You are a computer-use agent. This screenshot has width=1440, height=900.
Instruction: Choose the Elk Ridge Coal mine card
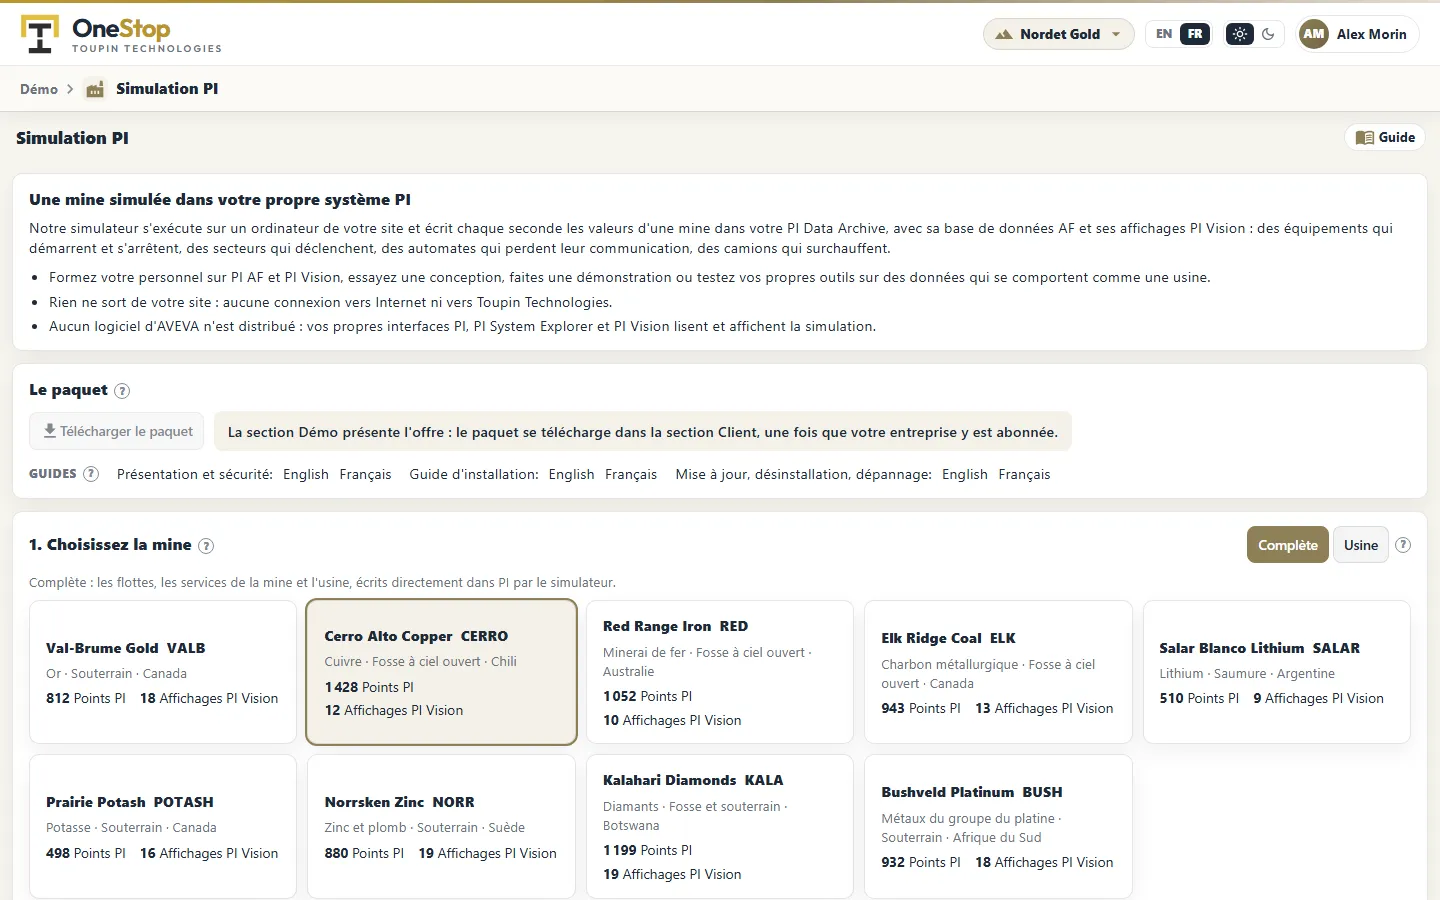click(998, 672)
